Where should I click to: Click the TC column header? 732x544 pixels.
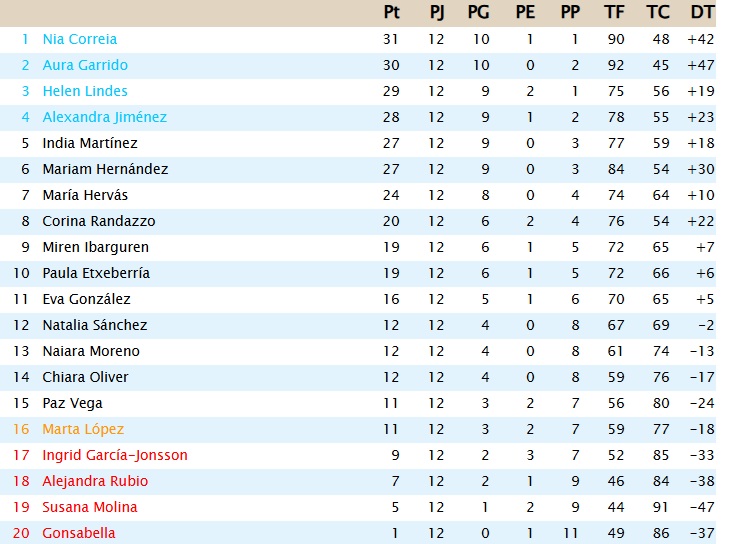pyautogui.click(x=657, y=12)
